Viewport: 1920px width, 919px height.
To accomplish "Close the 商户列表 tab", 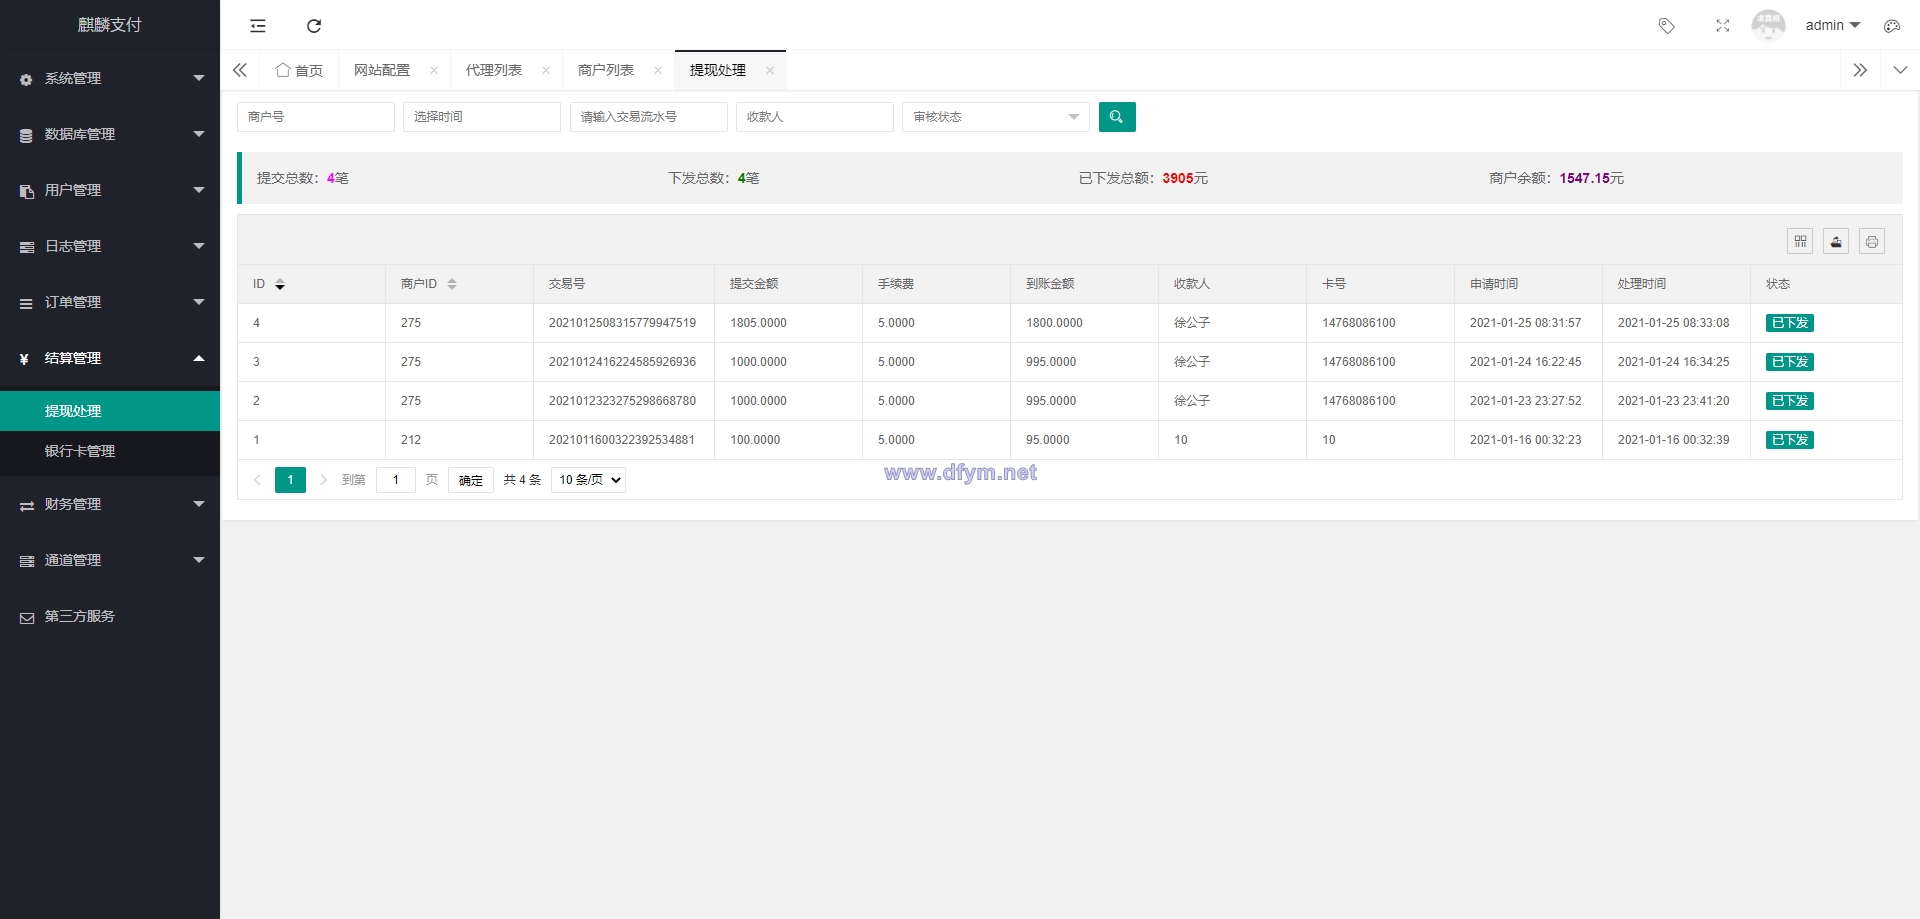I will 657,70.
